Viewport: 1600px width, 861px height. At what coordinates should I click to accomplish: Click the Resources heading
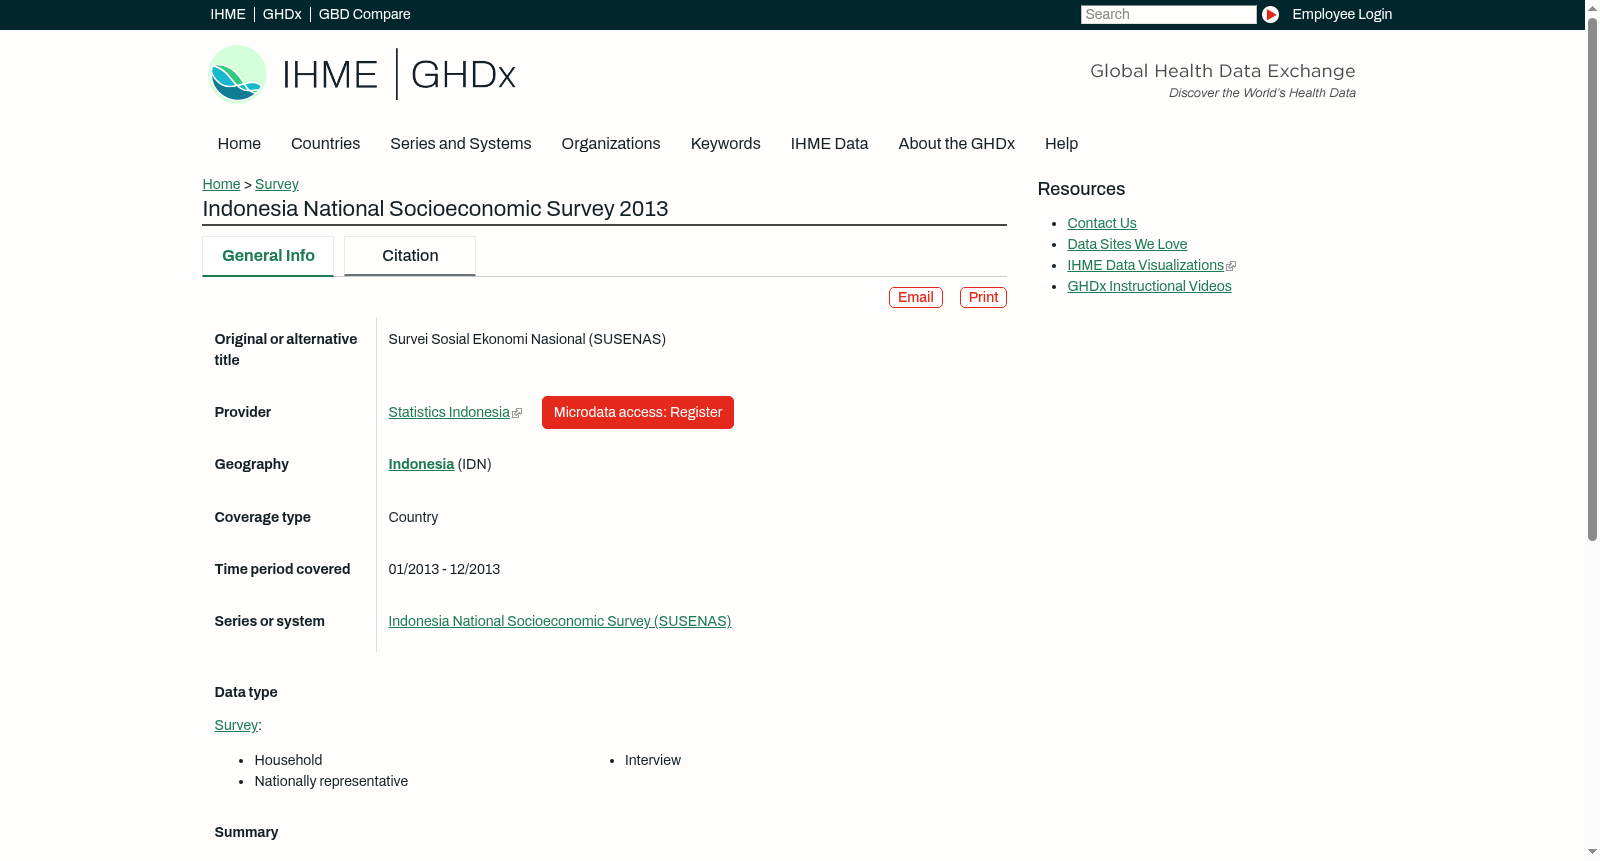[x=1081, y=189]
